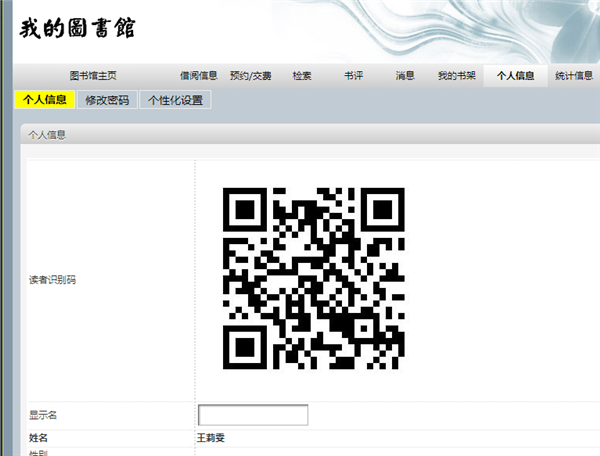The width and height of the screenshot is (600, 456).
Task: Open 统计信息 page
Action: pos(574,76)
